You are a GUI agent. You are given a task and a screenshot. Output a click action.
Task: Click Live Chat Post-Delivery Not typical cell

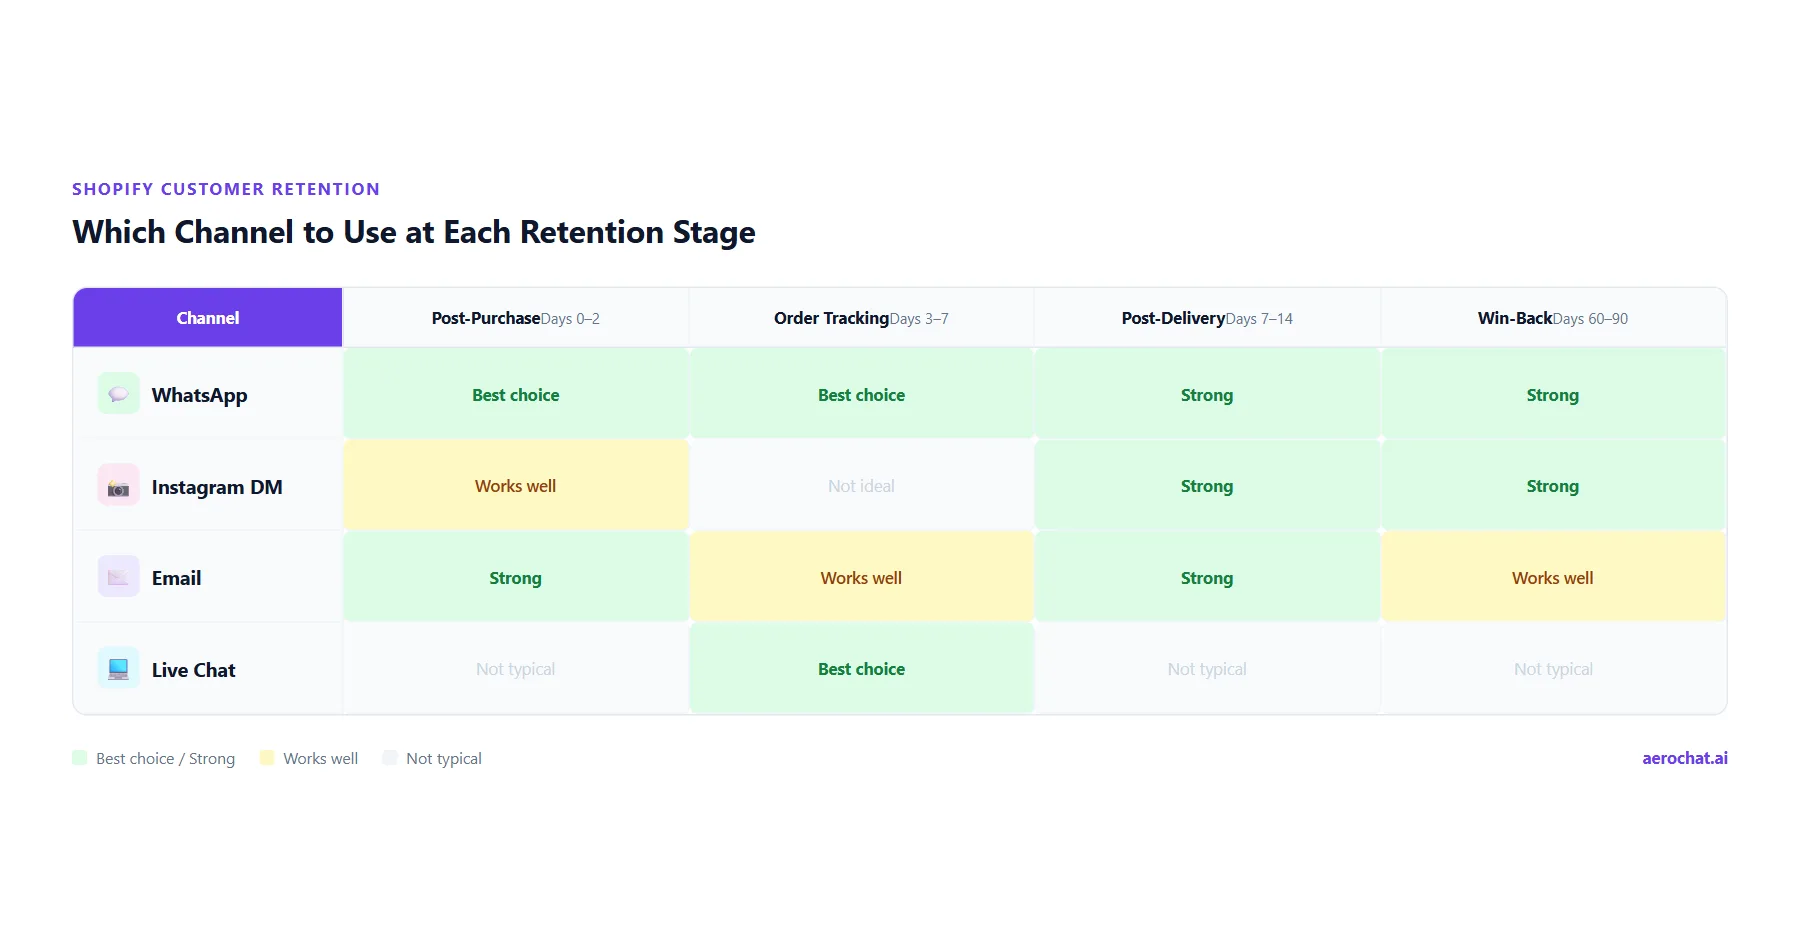point(1207,668)
